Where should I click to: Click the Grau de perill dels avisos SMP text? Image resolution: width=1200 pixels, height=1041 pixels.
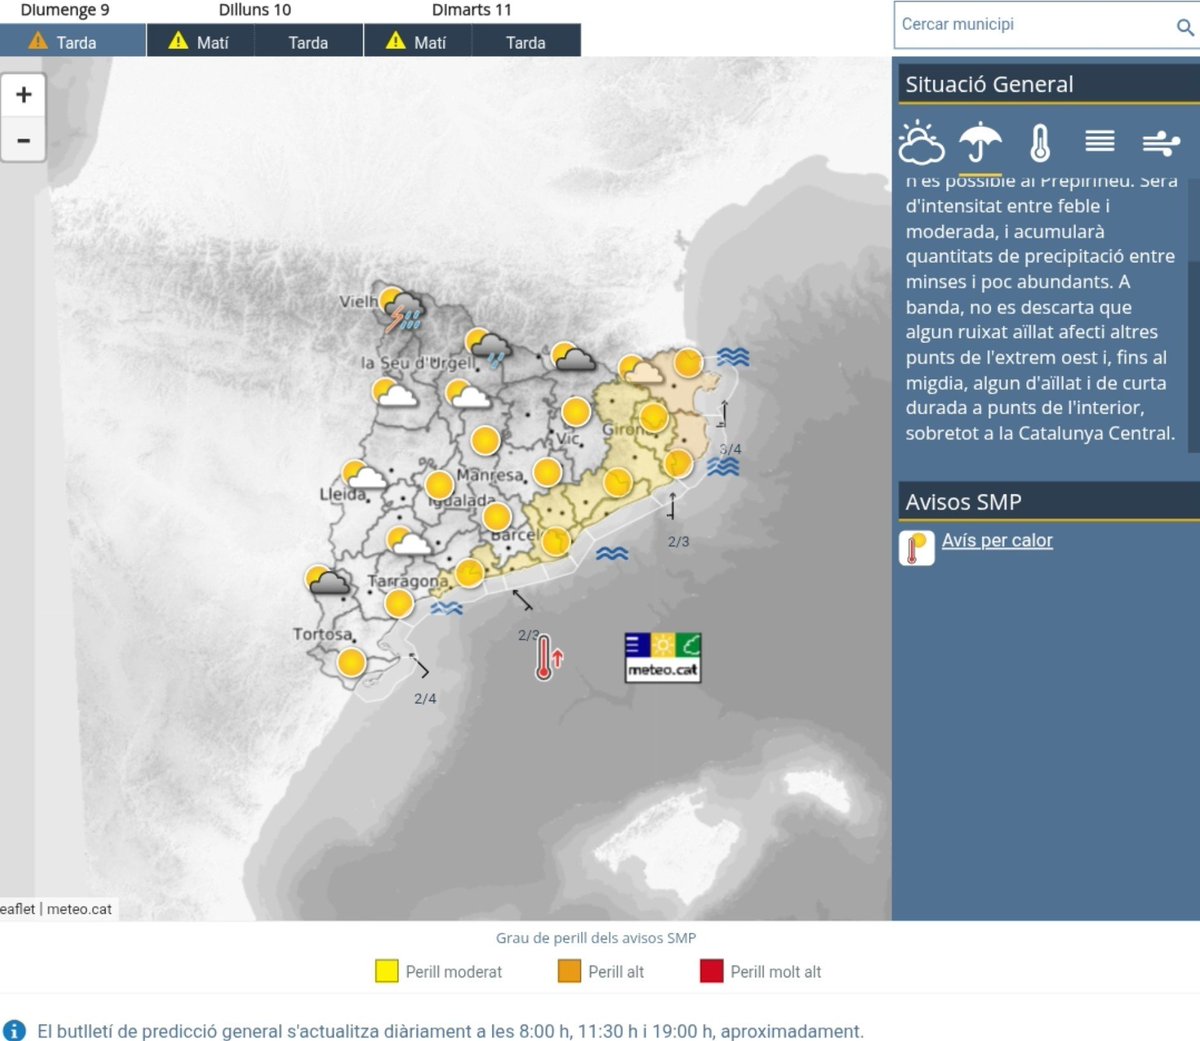(596, 938)
